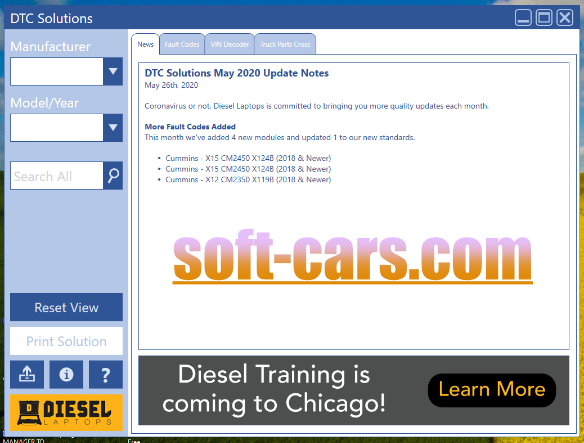This screenshot has width=584, height=443.
Task: Maximize the DTC Solutions window
Action: 544,18
